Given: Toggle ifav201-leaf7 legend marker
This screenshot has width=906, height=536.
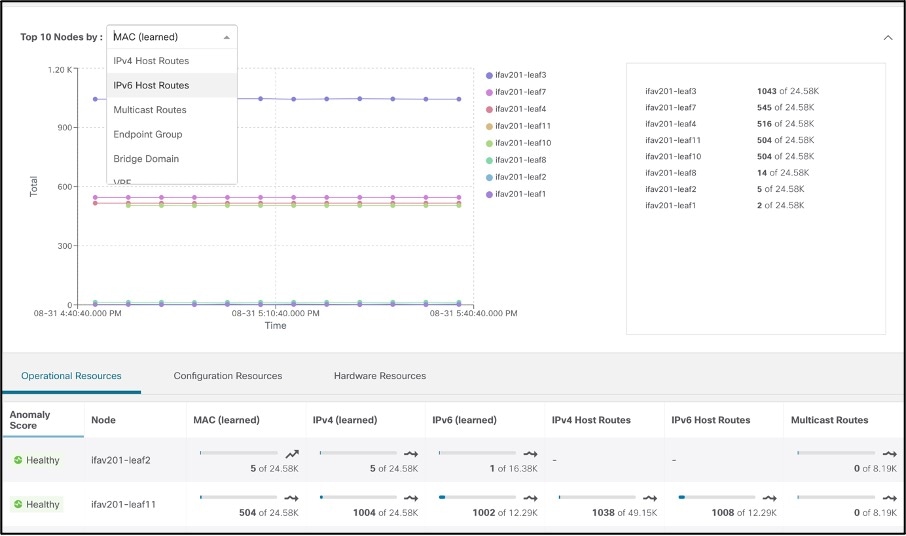Looking at the screenshot, I should pos(489,92).
